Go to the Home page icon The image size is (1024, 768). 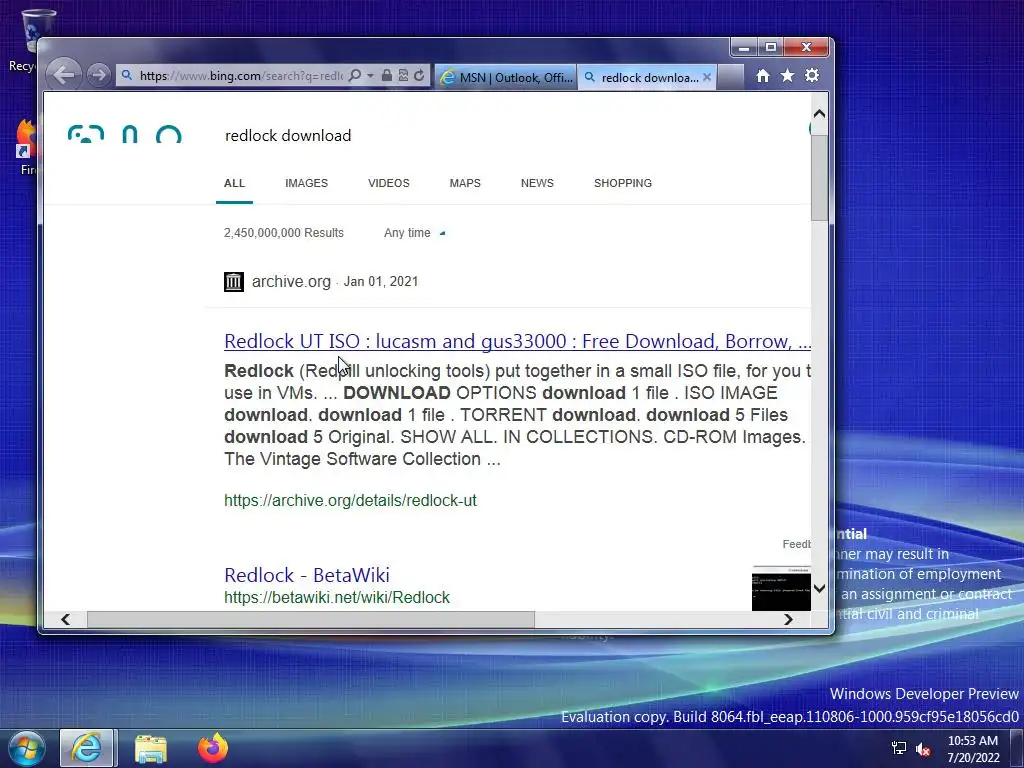tap(763, 76)
